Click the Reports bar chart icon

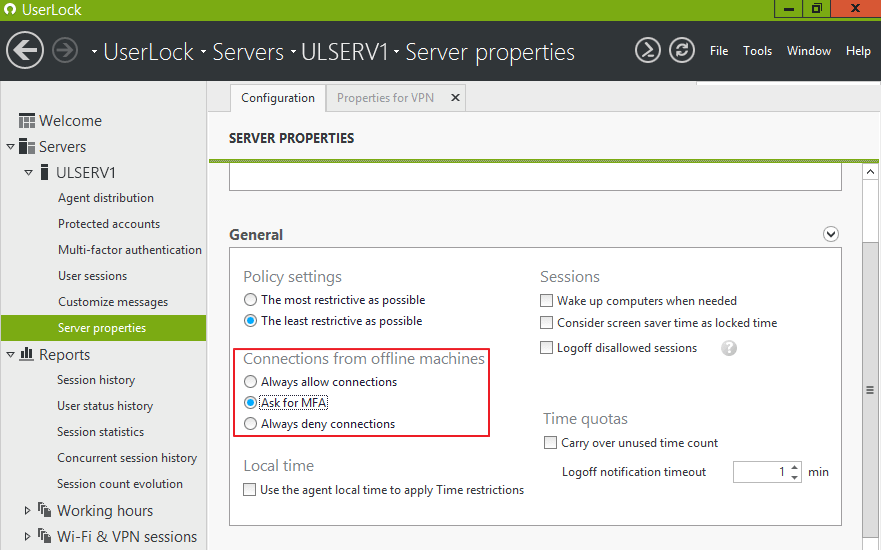(26, 354)
